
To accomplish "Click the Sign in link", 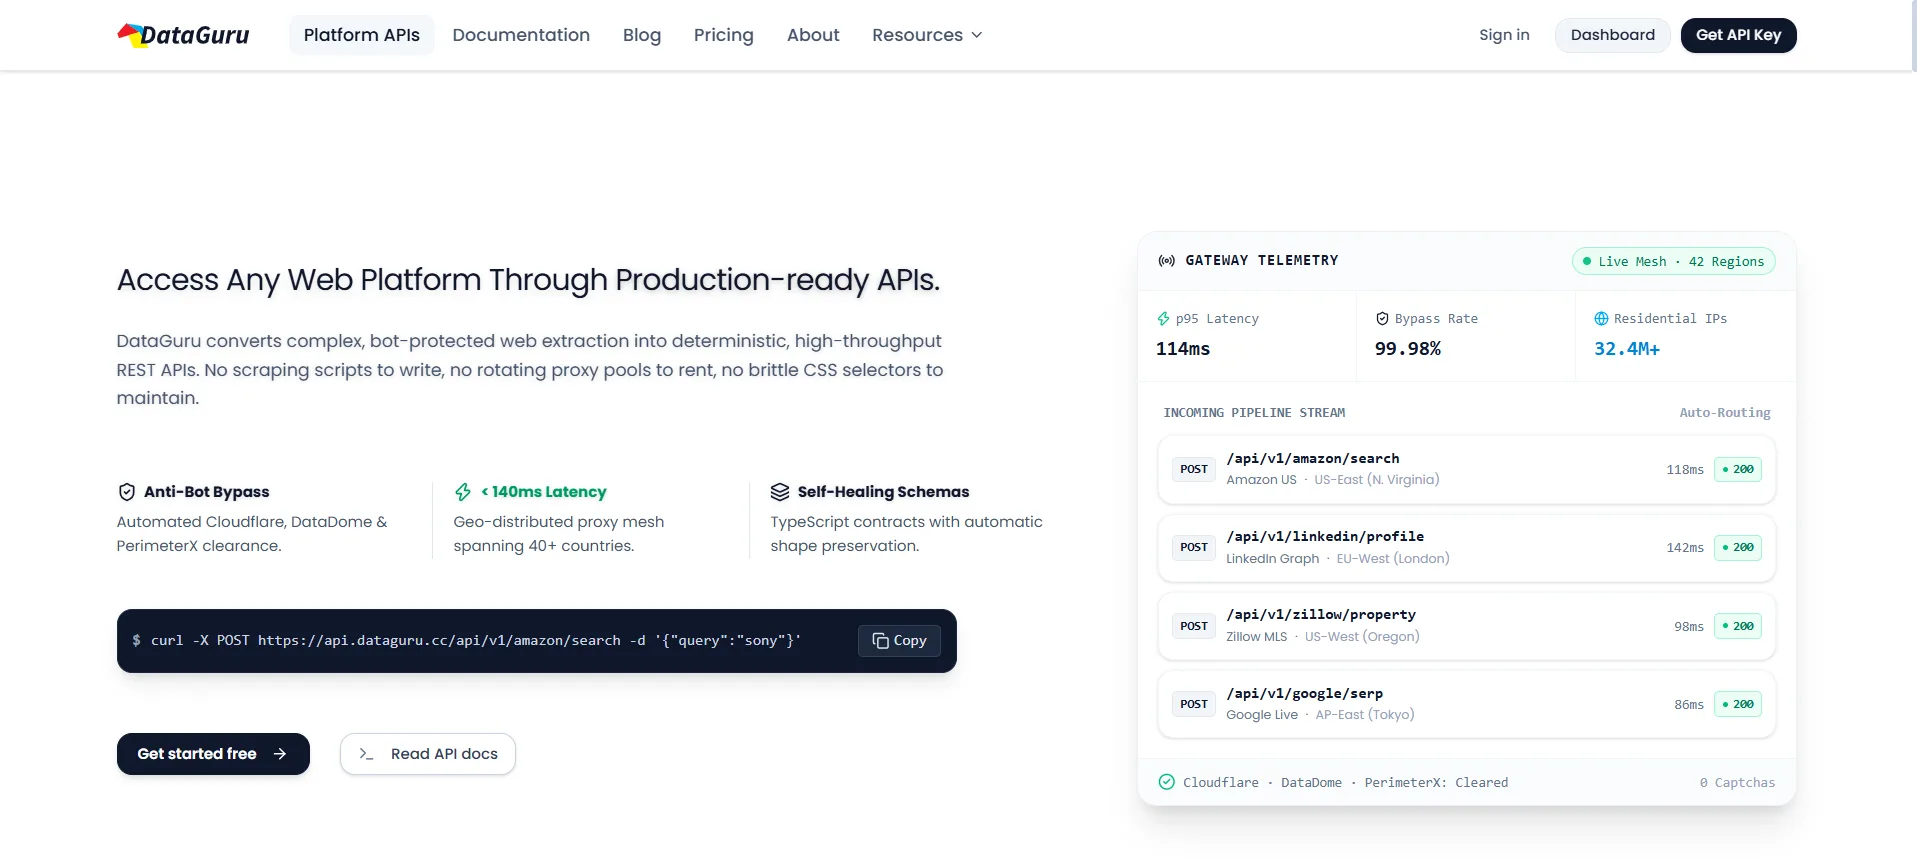I will point(1504,35).
